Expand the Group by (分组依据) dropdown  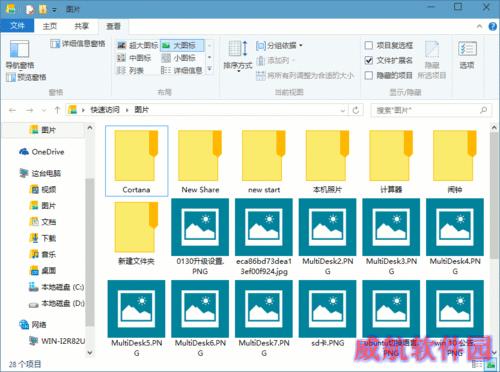(279, 45)
